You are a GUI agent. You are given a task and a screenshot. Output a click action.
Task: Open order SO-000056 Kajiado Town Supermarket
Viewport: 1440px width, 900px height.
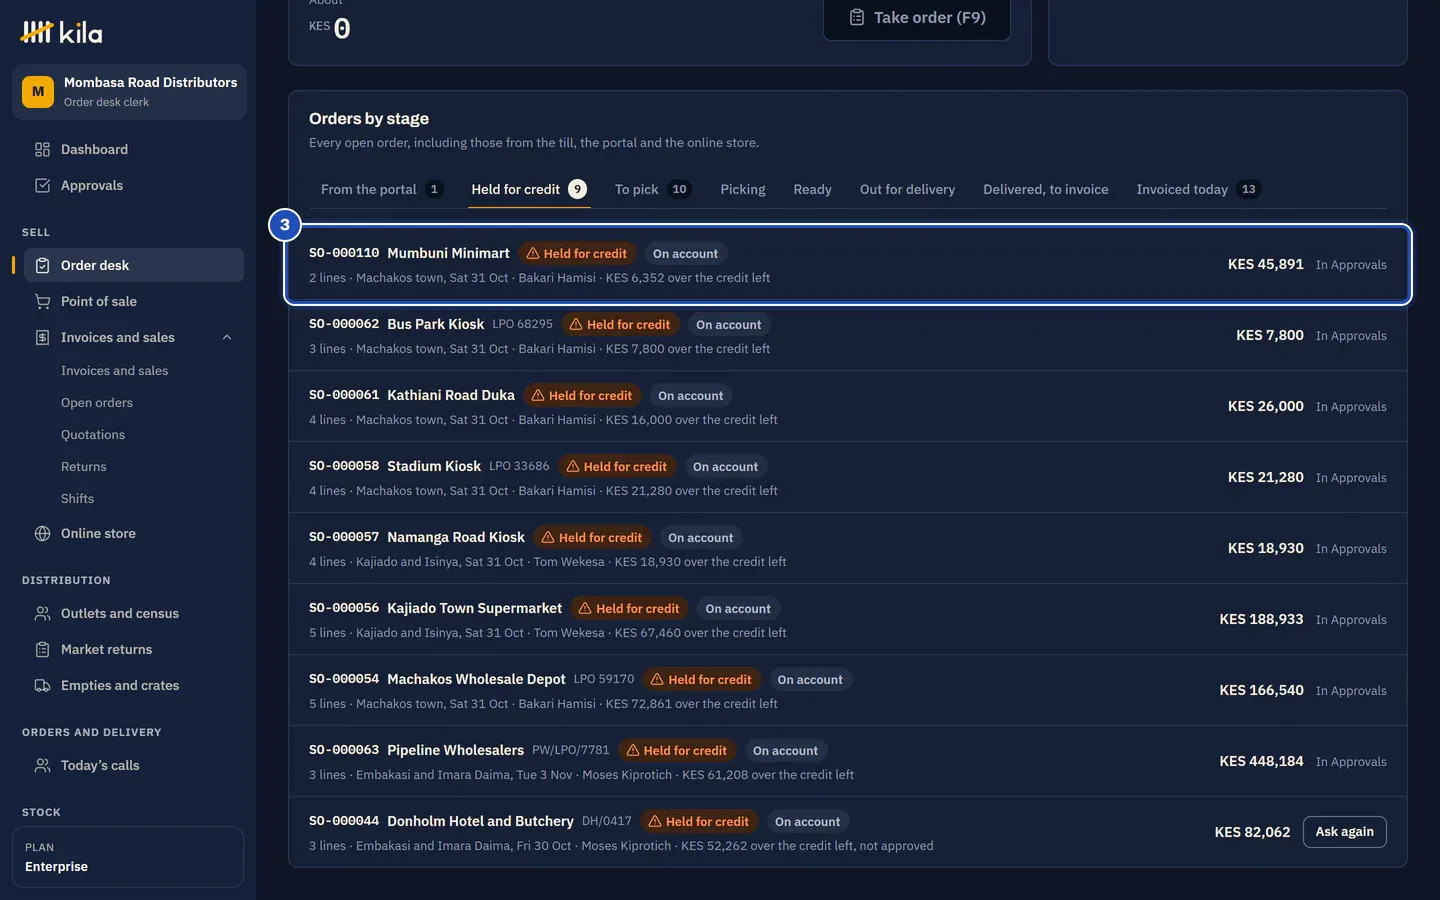pos(848,620)
